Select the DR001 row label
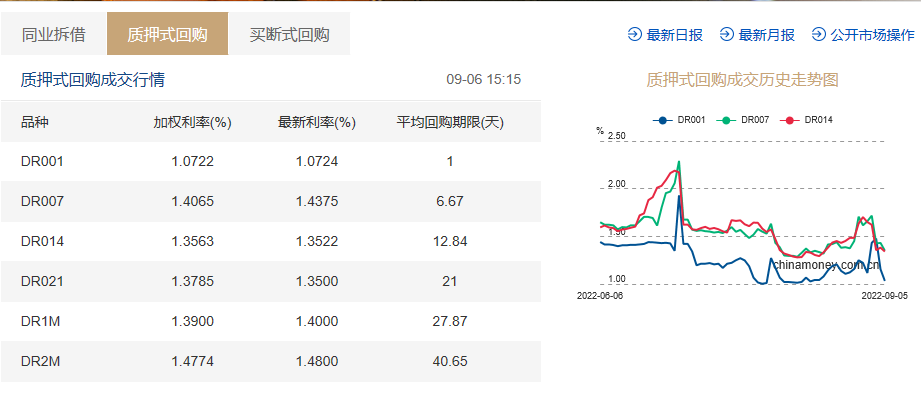921x397 pixels. 42,161
